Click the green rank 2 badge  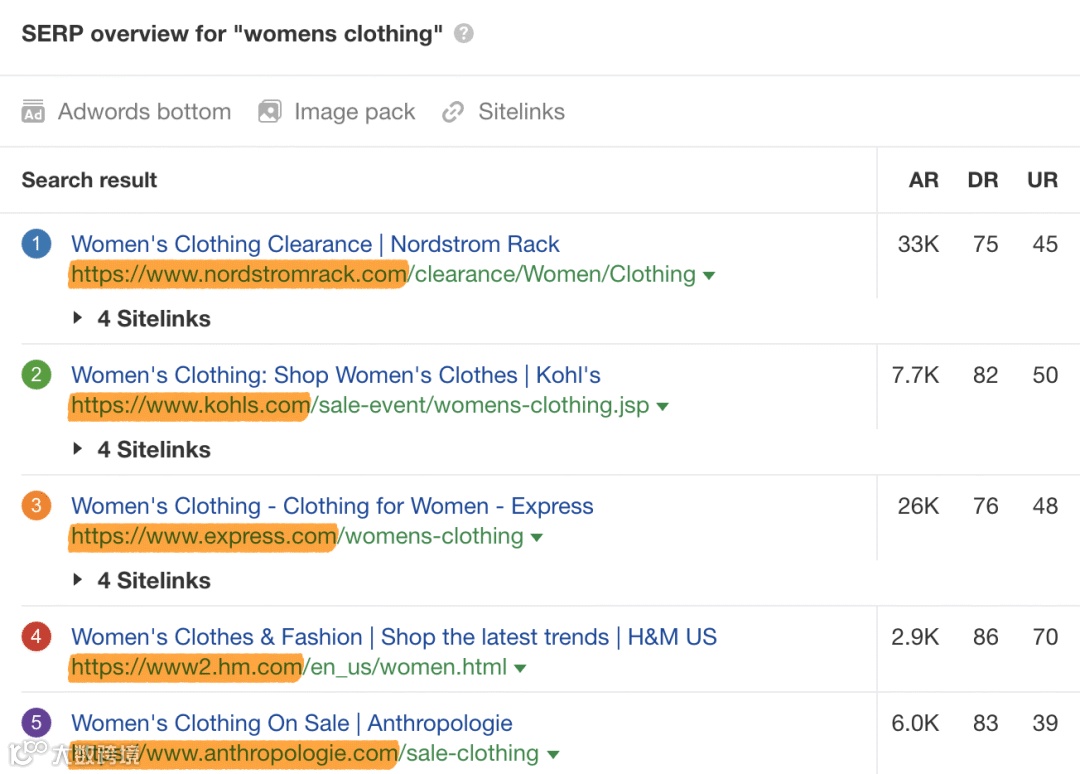pyautogui.click(x=36, y=375)
